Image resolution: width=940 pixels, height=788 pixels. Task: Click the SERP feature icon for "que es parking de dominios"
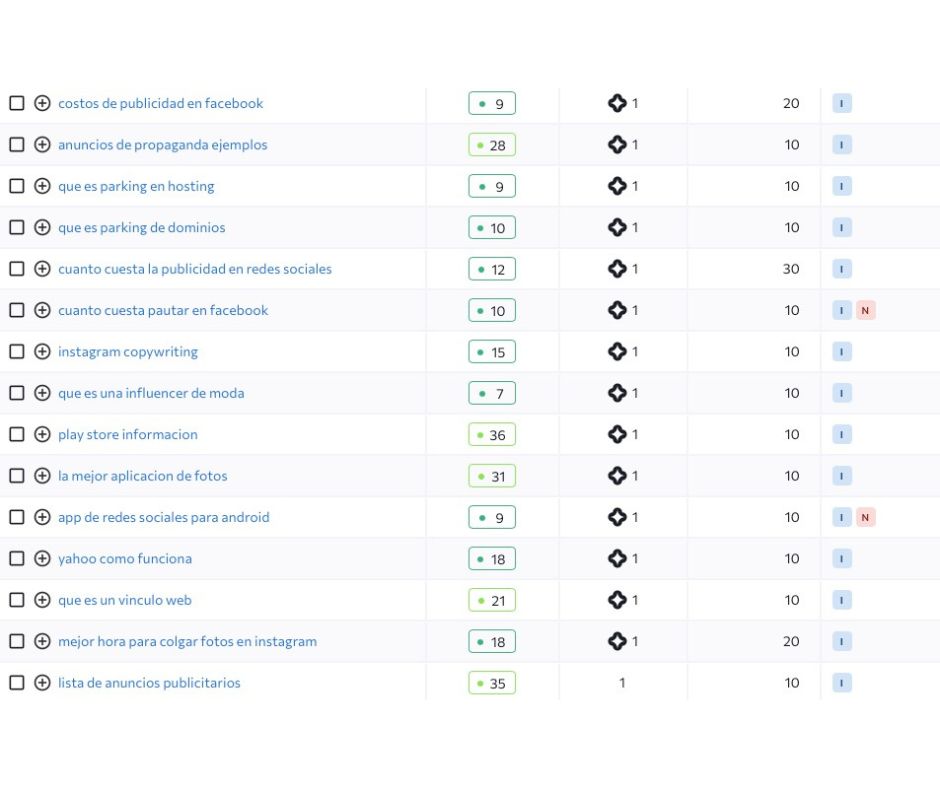[617, 228]
